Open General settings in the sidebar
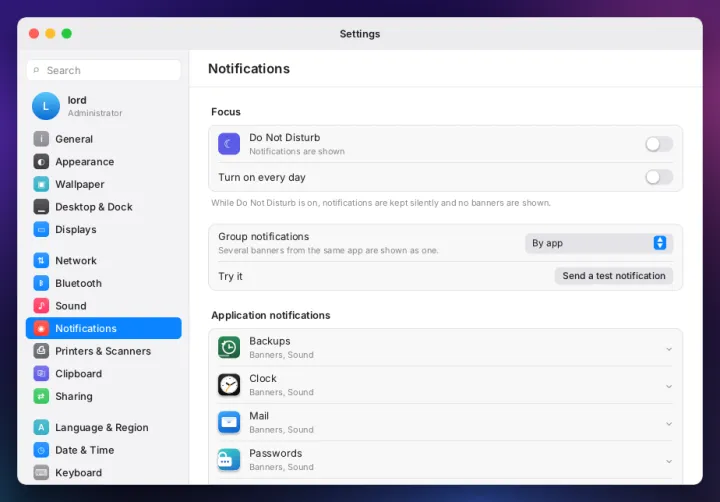 [x=104, y=139]
